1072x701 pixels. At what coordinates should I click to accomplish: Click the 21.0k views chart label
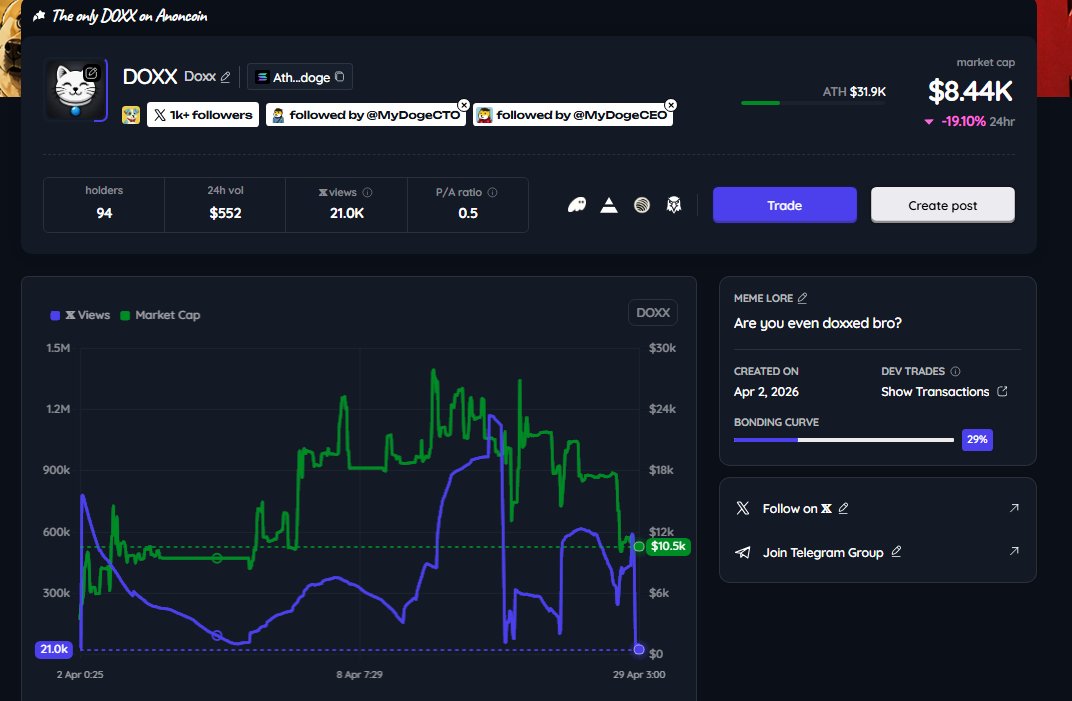pyautogui.click(x=54, y=649)
